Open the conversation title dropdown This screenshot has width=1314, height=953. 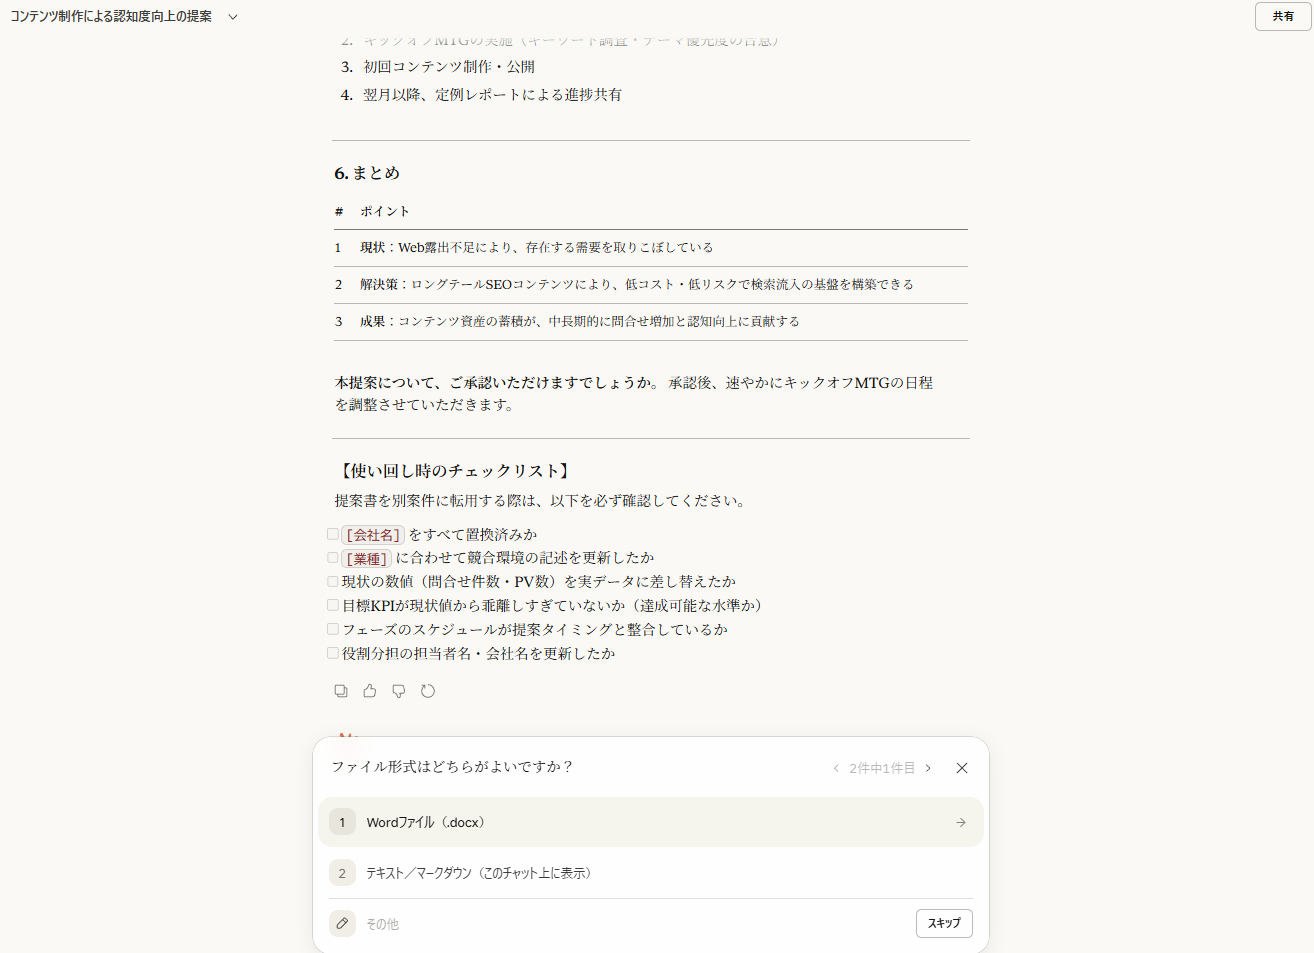(x=231, y=16)
